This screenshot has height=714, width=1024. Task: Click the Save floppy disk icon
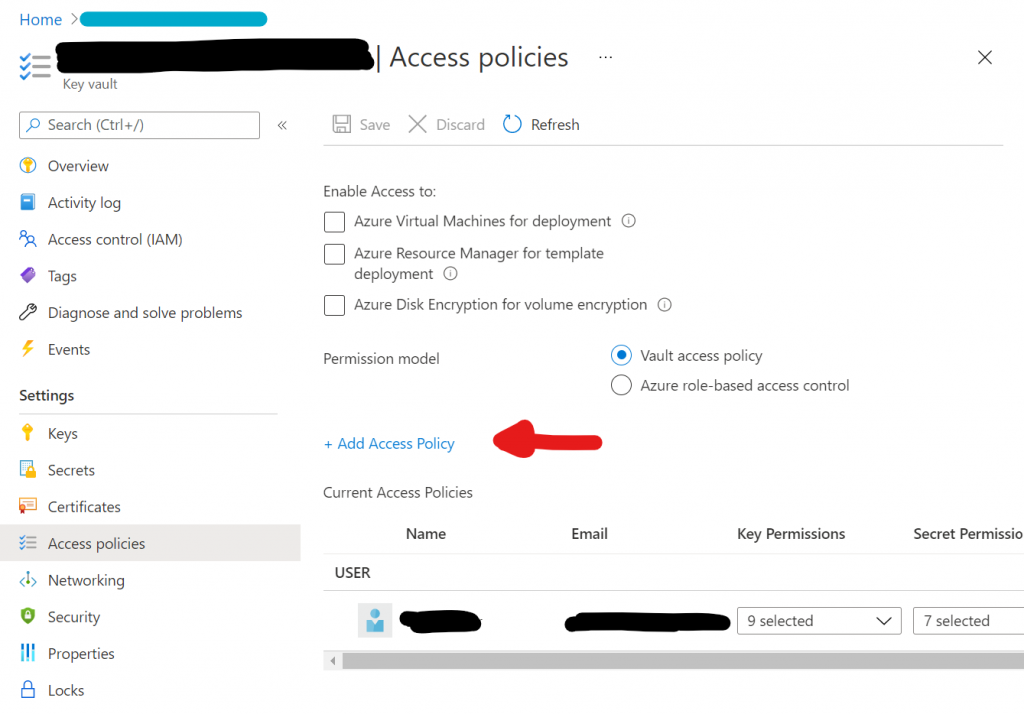click(342, 124)
